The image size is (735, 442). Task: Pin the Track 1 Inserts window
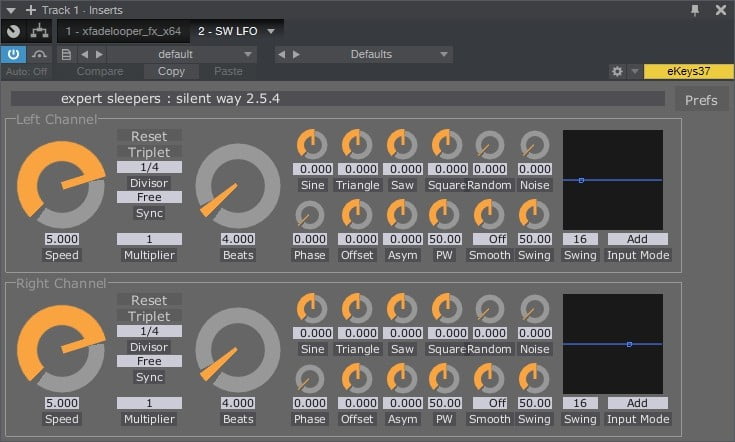(696, 10)
